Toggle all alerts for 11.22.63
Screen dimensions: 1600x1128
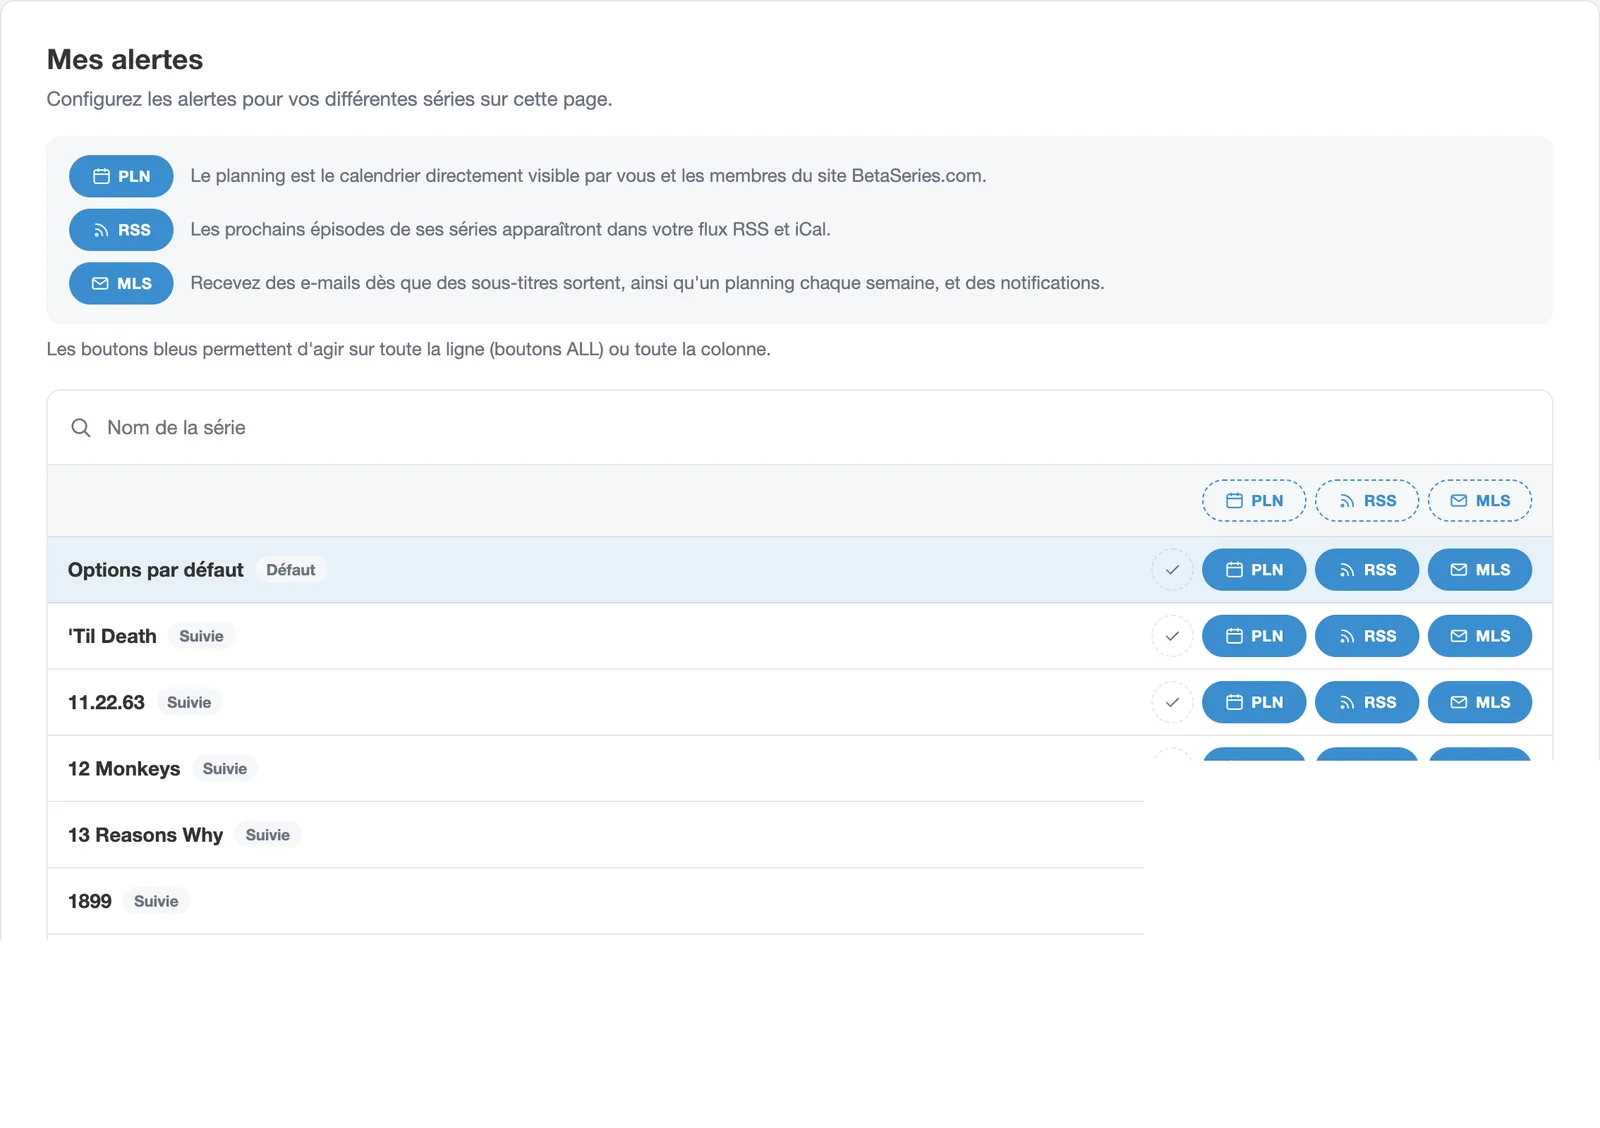(1172, 702)
